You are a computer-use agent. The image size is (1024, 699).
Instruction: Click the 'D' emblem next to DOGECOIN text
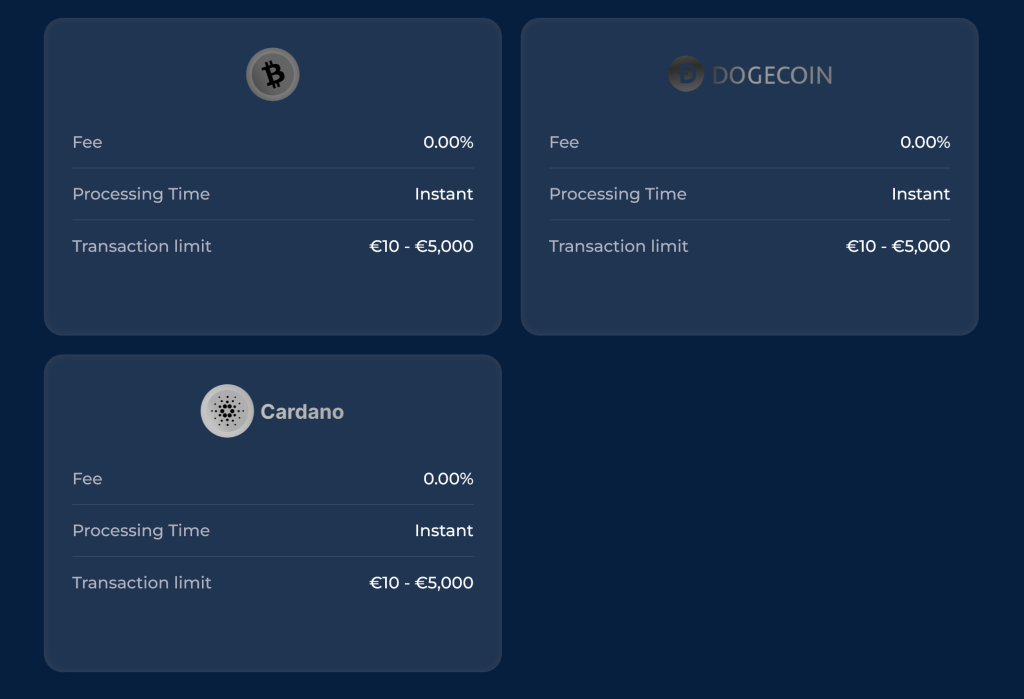(685, 73)
